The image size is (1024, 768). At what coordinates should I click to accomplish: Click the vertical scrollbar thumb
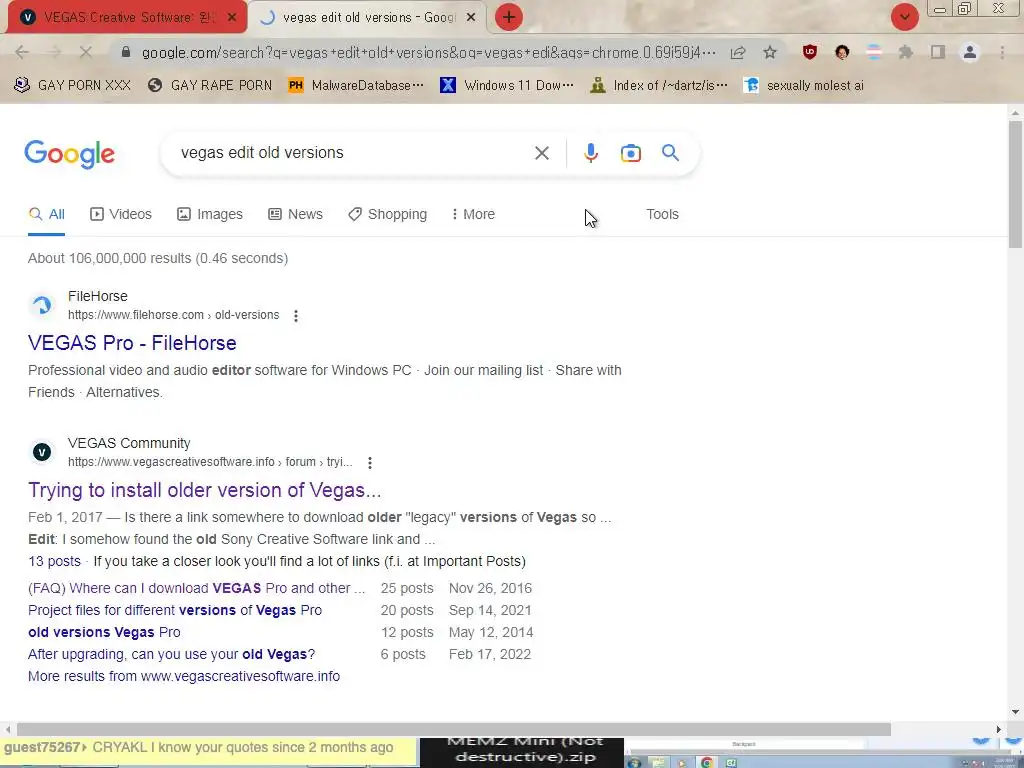coord(1016,184)
